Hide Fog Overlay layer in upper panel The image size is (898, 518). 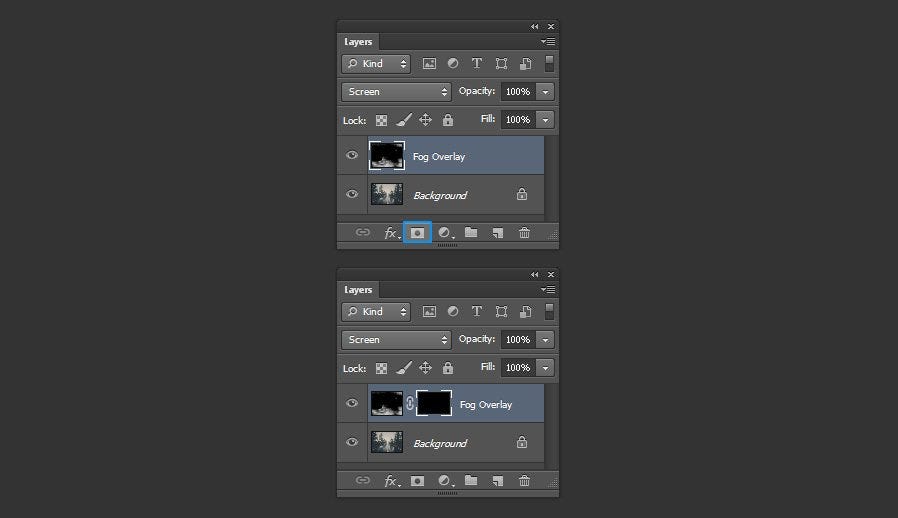(x=352, y=155)
